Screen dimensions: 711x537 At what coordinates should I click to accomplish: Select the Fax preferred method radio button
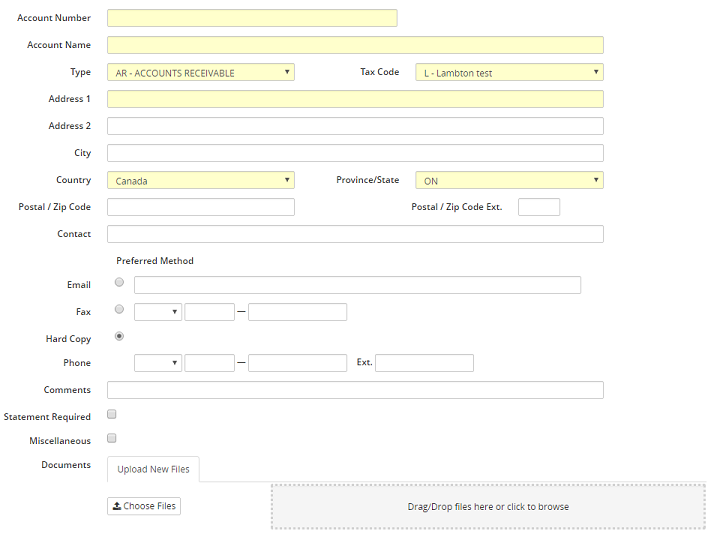tap(120, 310)
